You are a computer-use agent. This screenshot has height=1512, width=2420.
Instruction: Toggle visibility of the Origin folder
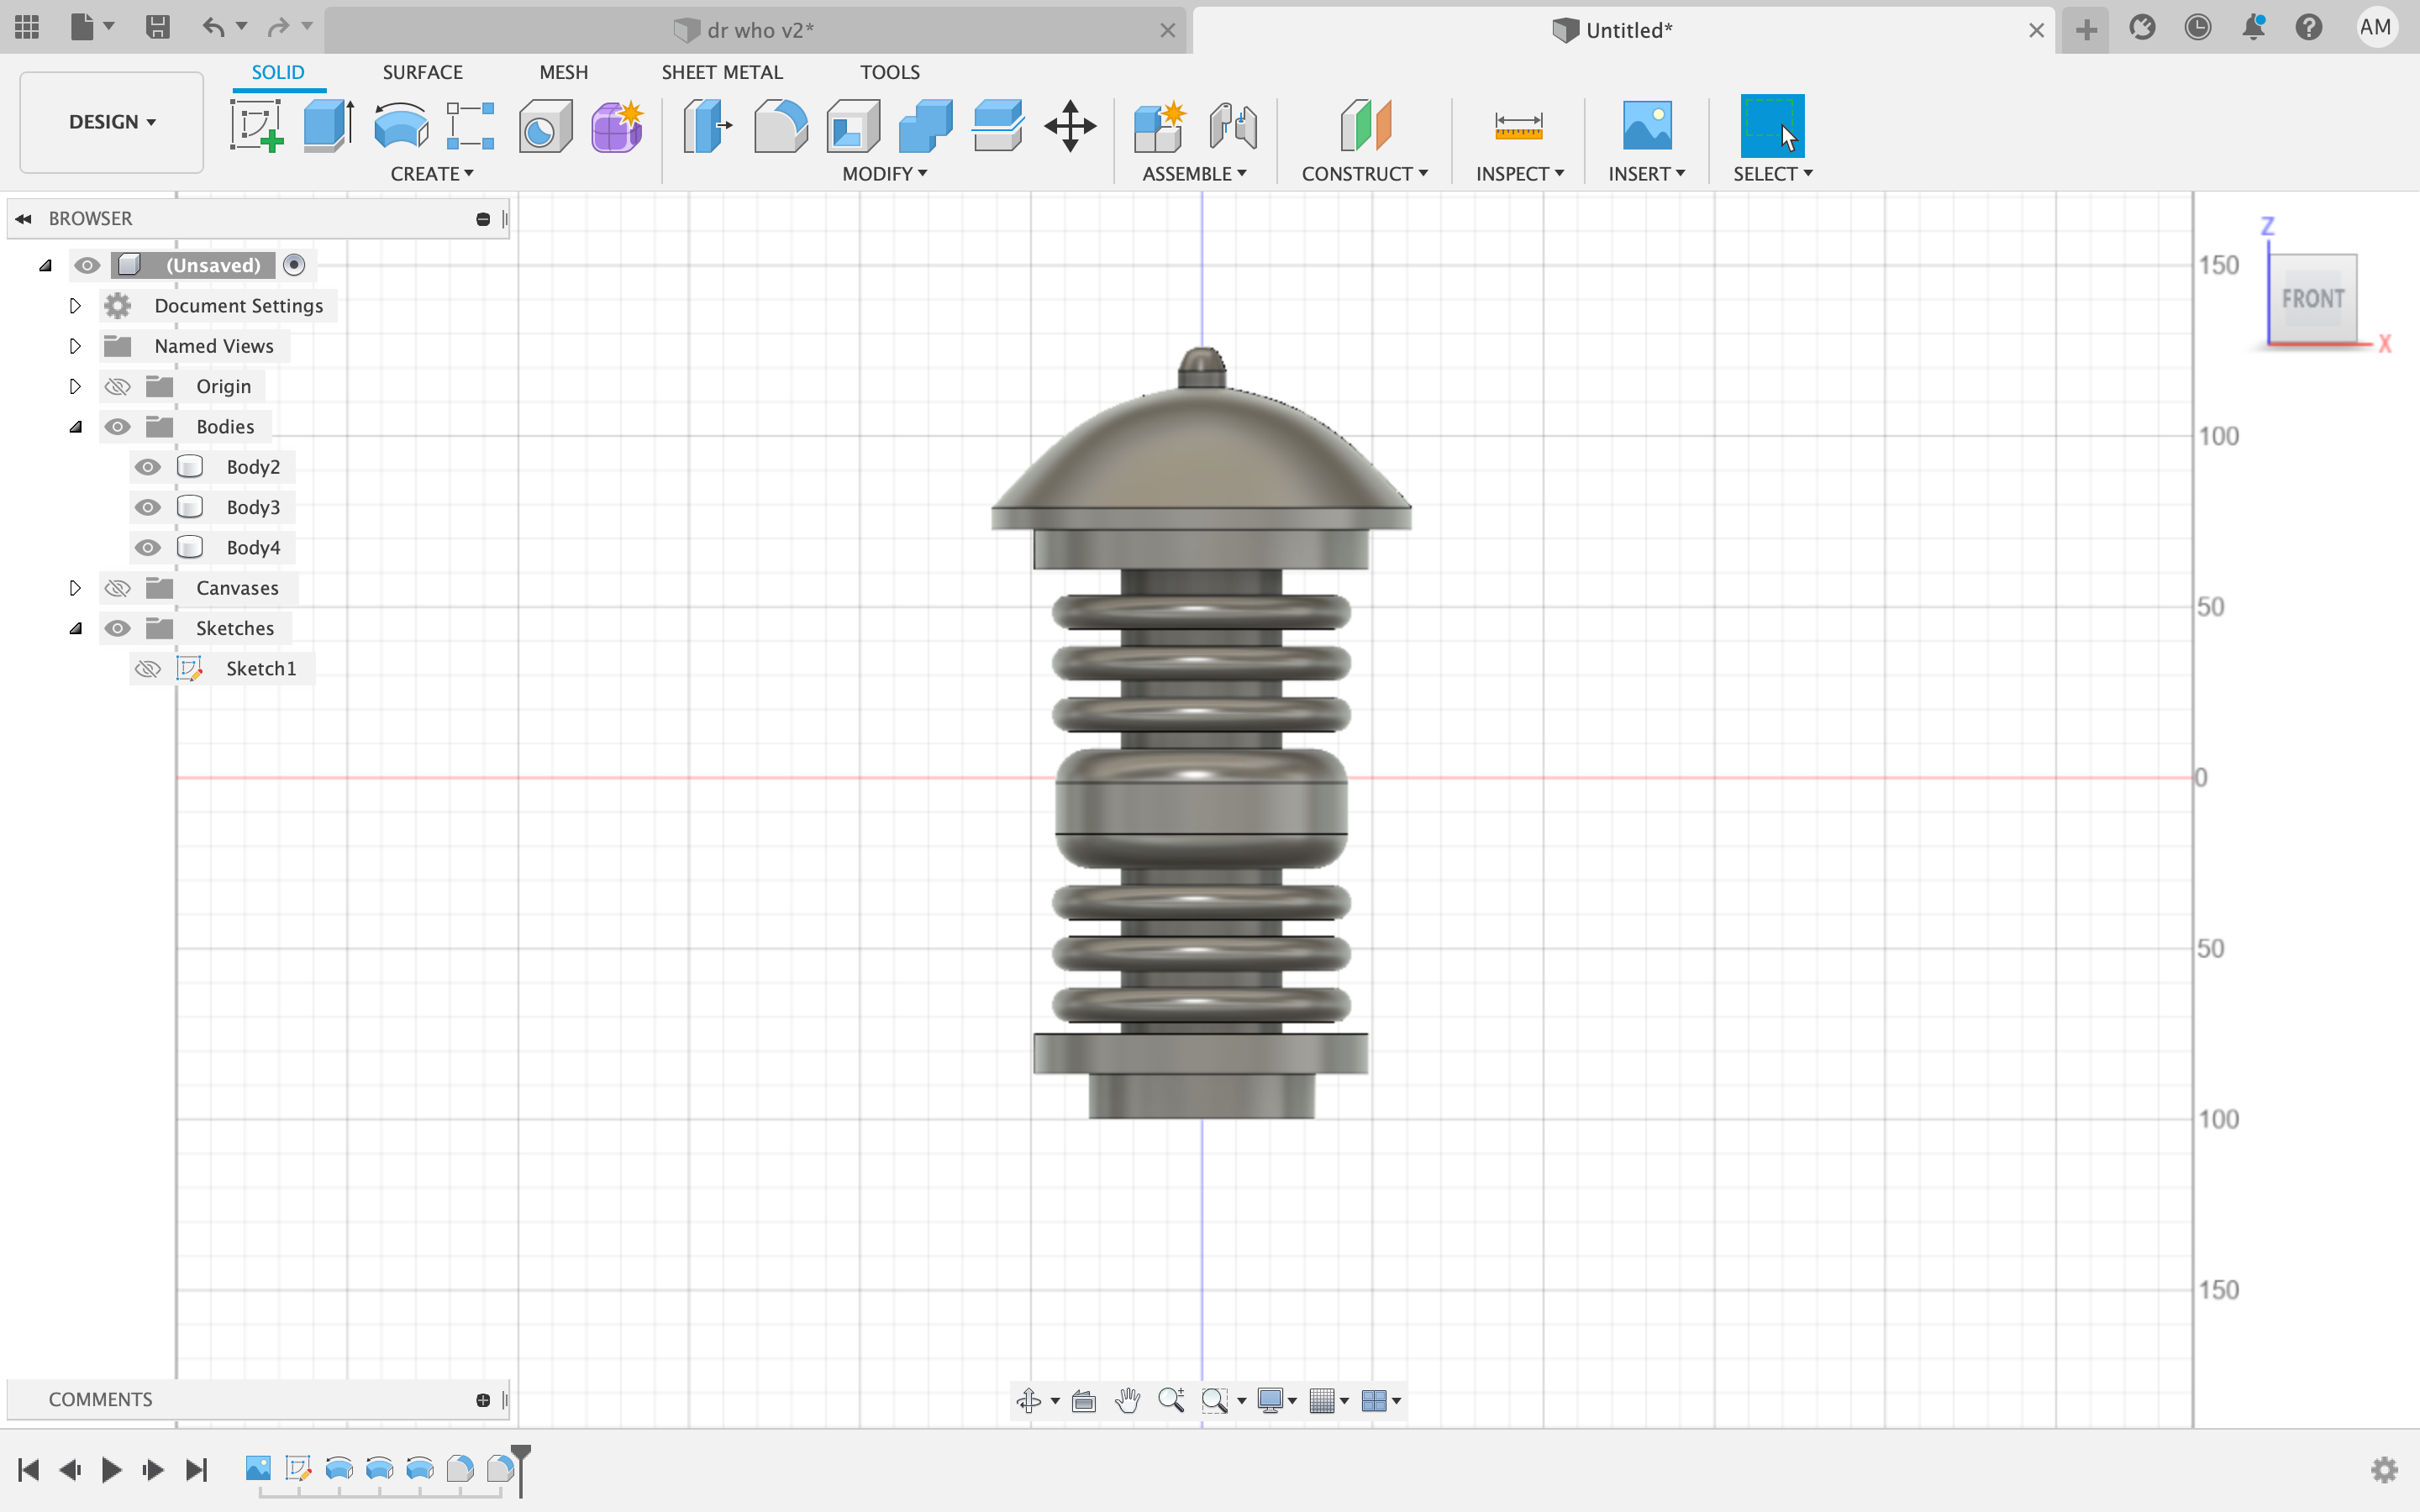(x=117, y=386)
